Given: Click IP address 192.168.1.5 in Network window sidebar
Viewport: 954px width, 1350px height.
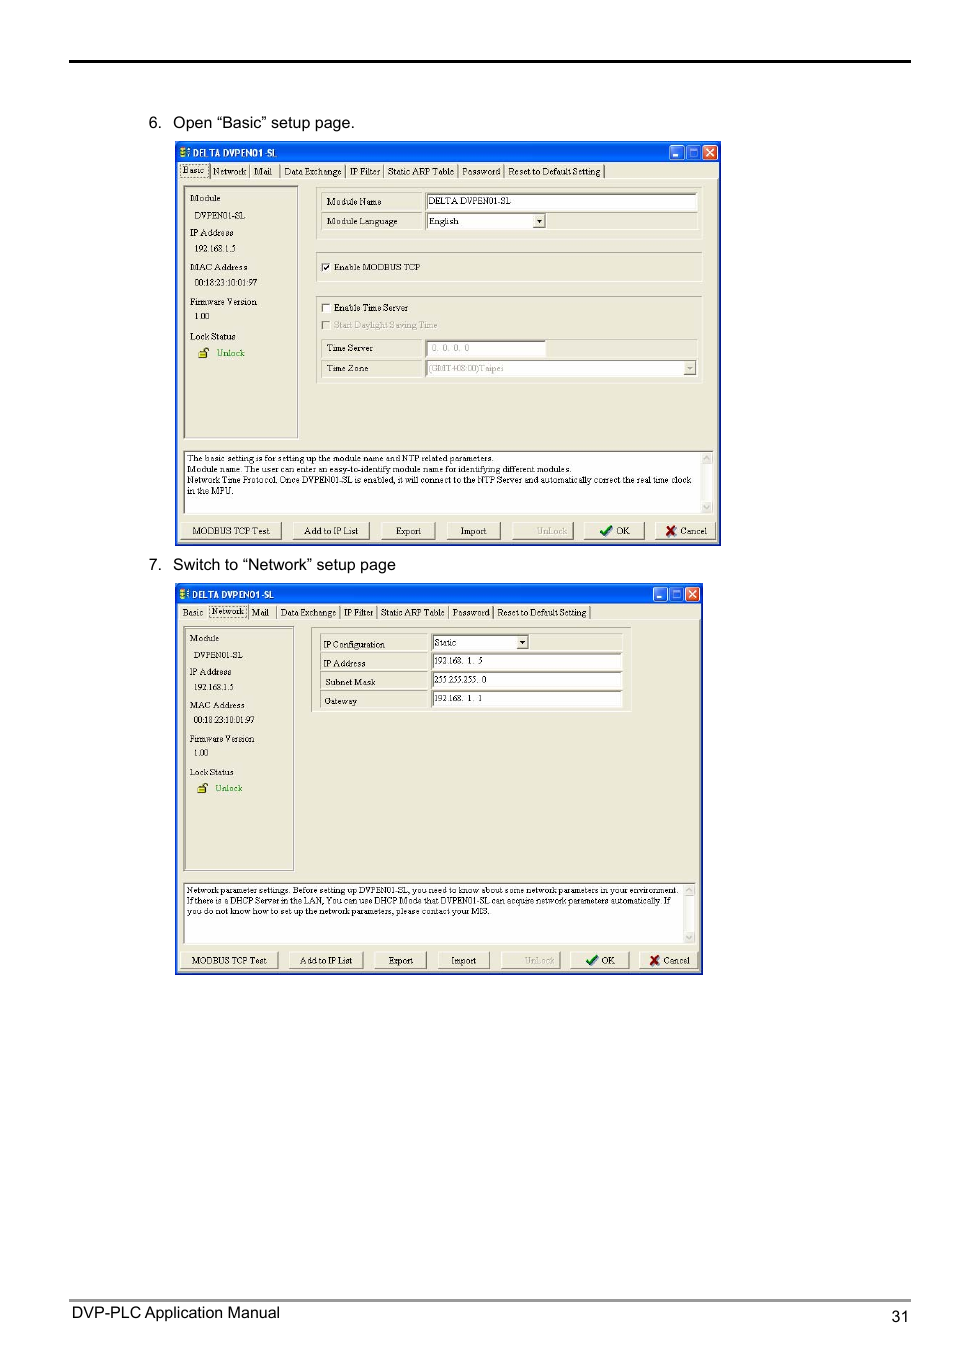Looking at the screenshot, I should pyautogui.click(x=214, y=687).
